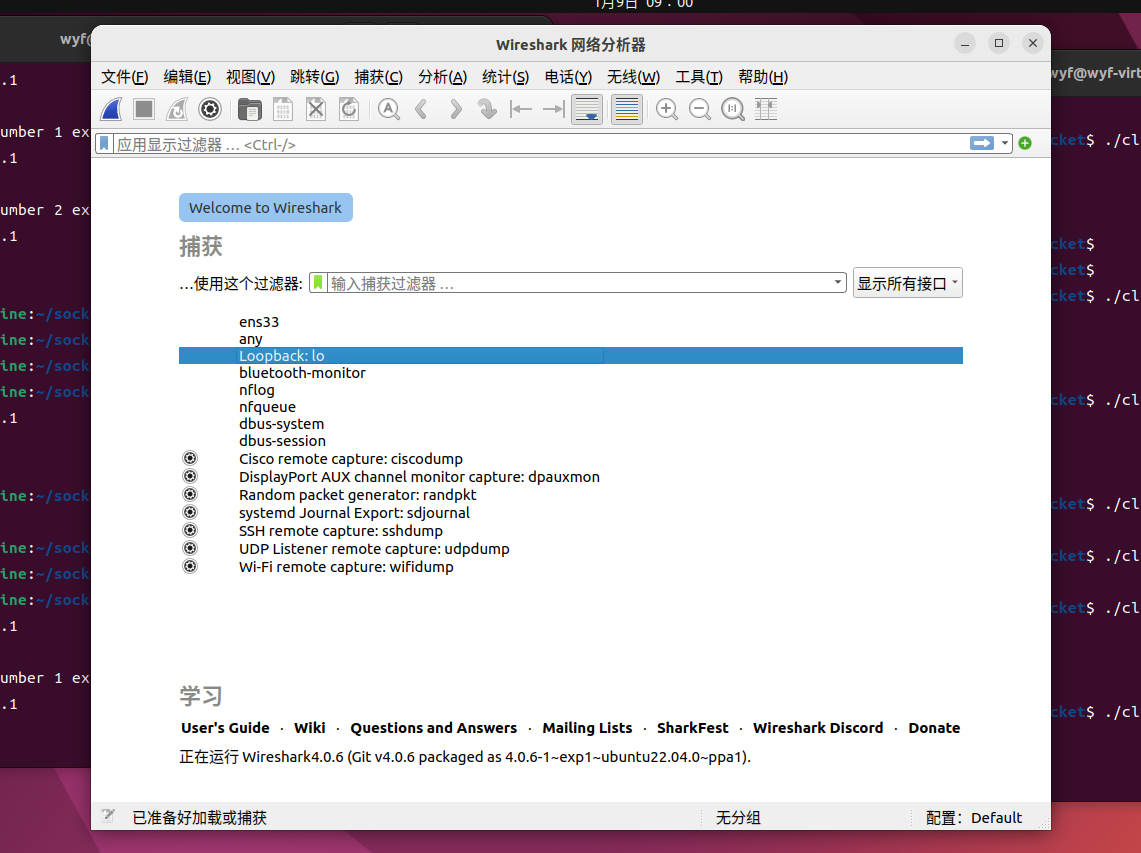The image size is (1141, 853).
Task: Select the any interface
Action: 570,339
